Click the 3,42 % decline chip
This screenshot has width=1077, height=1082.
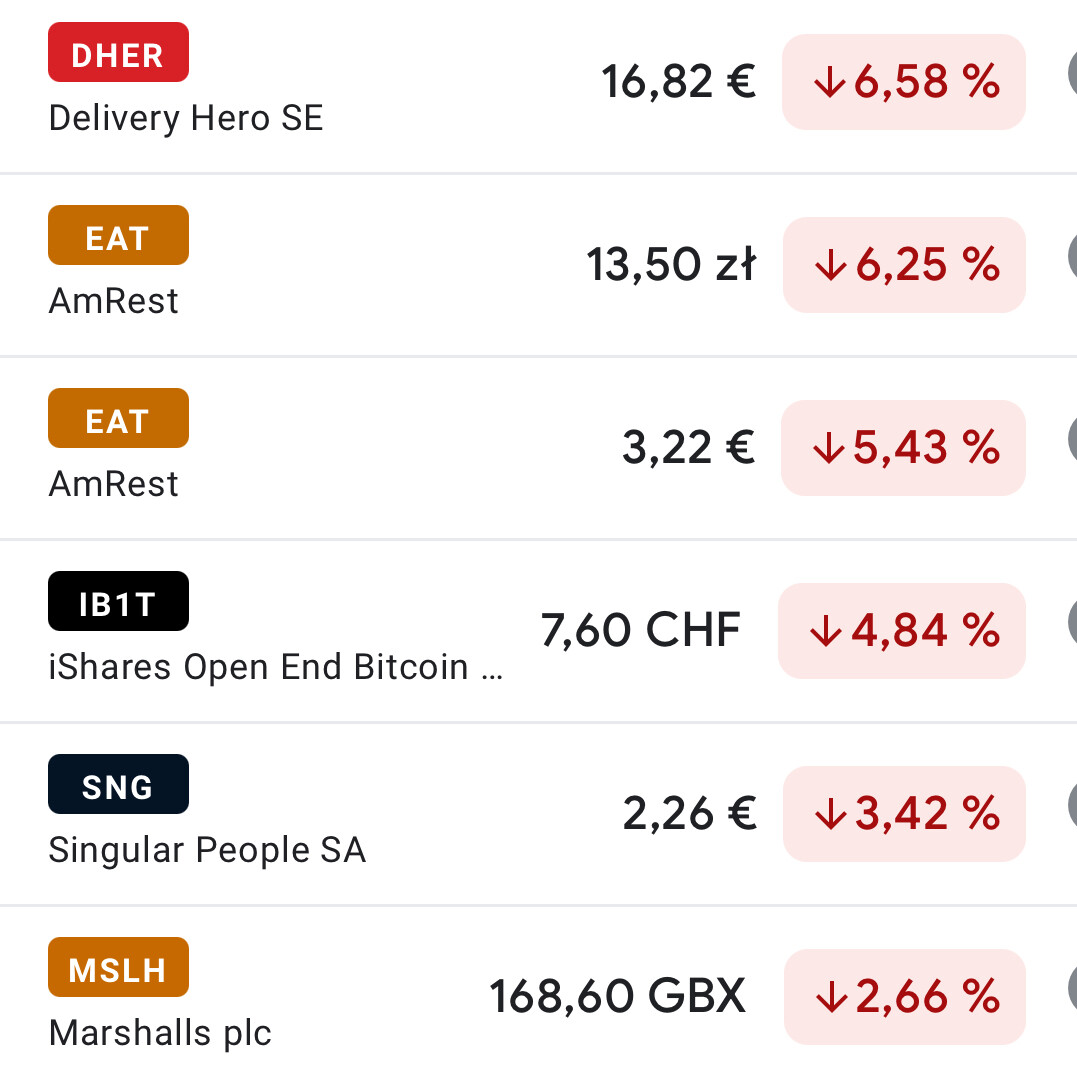(x=904, y=814)
